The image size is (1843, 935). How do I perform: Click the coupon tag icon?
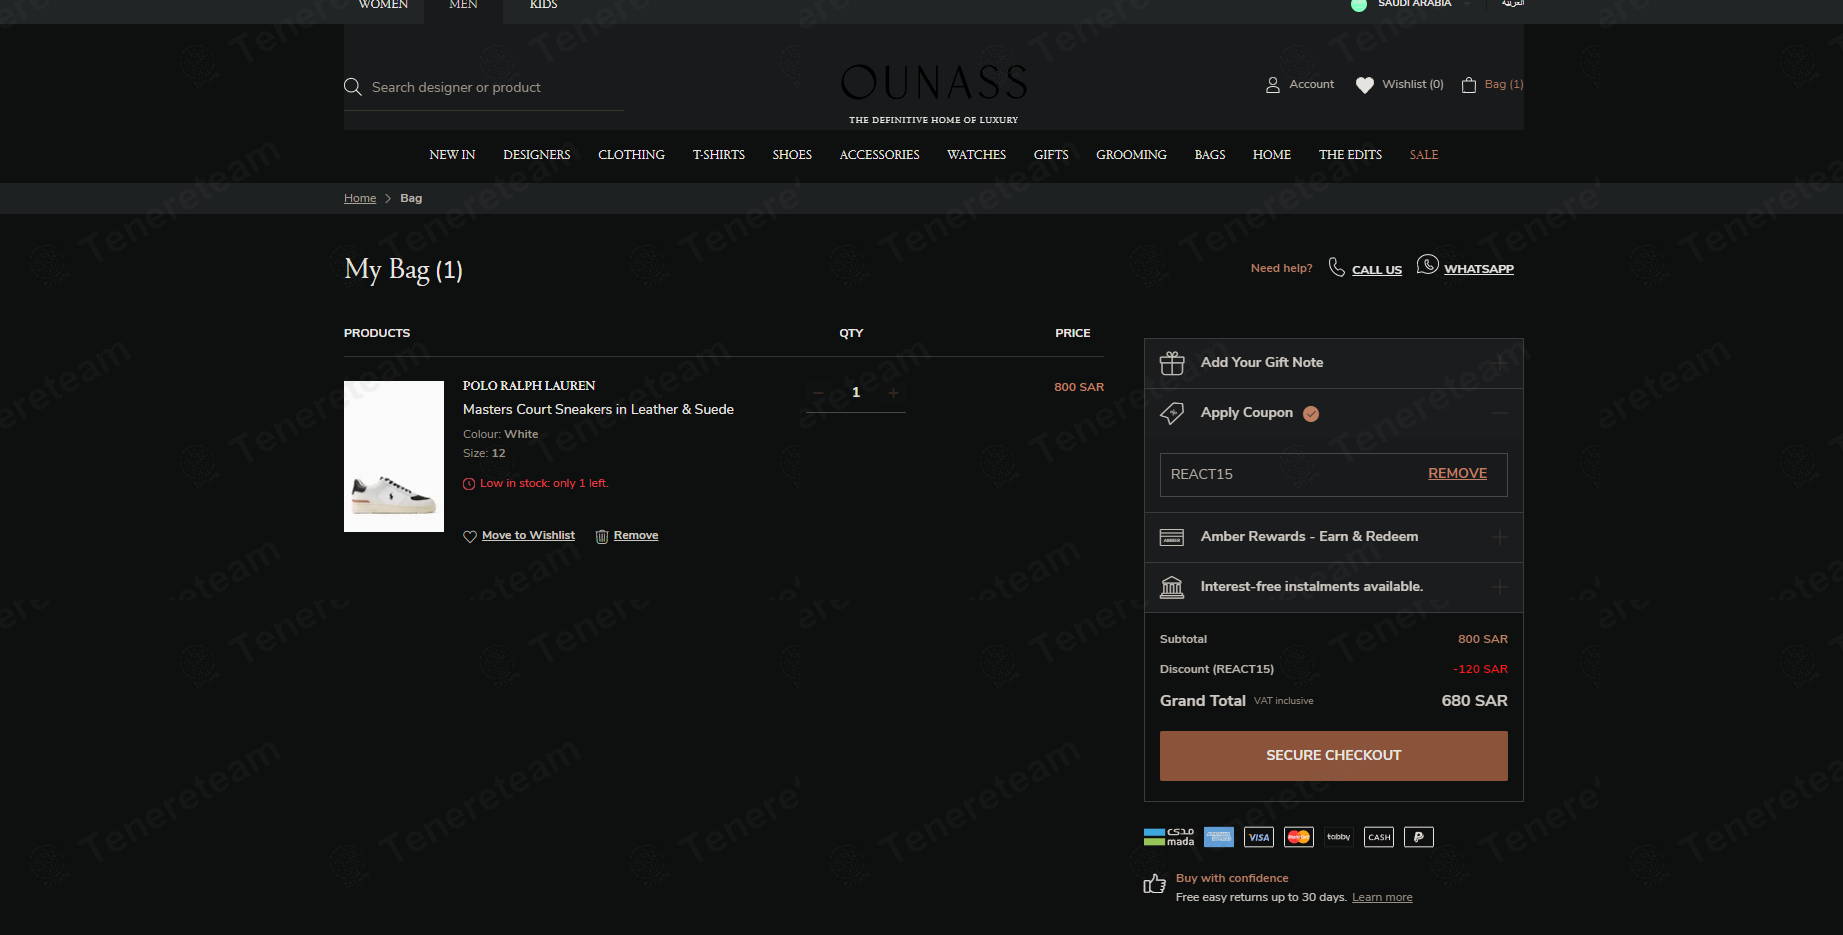1172,413
